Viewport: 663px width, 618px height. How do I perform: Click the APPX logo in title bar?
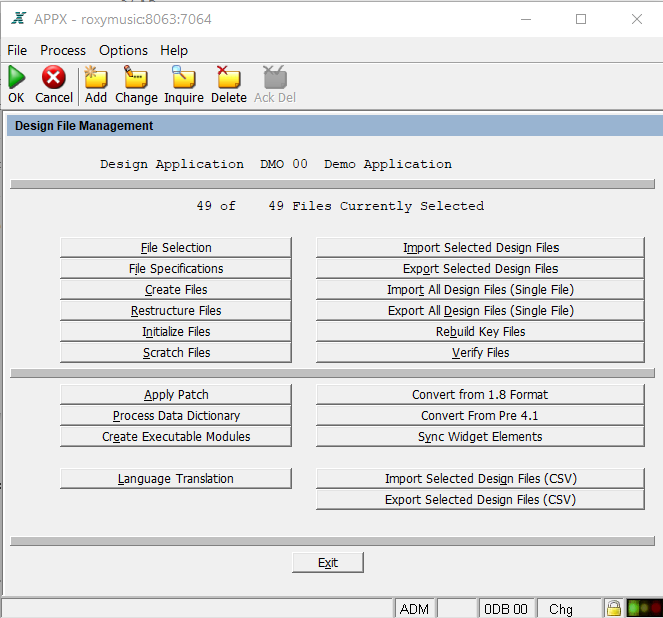click(x=19, y=19)
